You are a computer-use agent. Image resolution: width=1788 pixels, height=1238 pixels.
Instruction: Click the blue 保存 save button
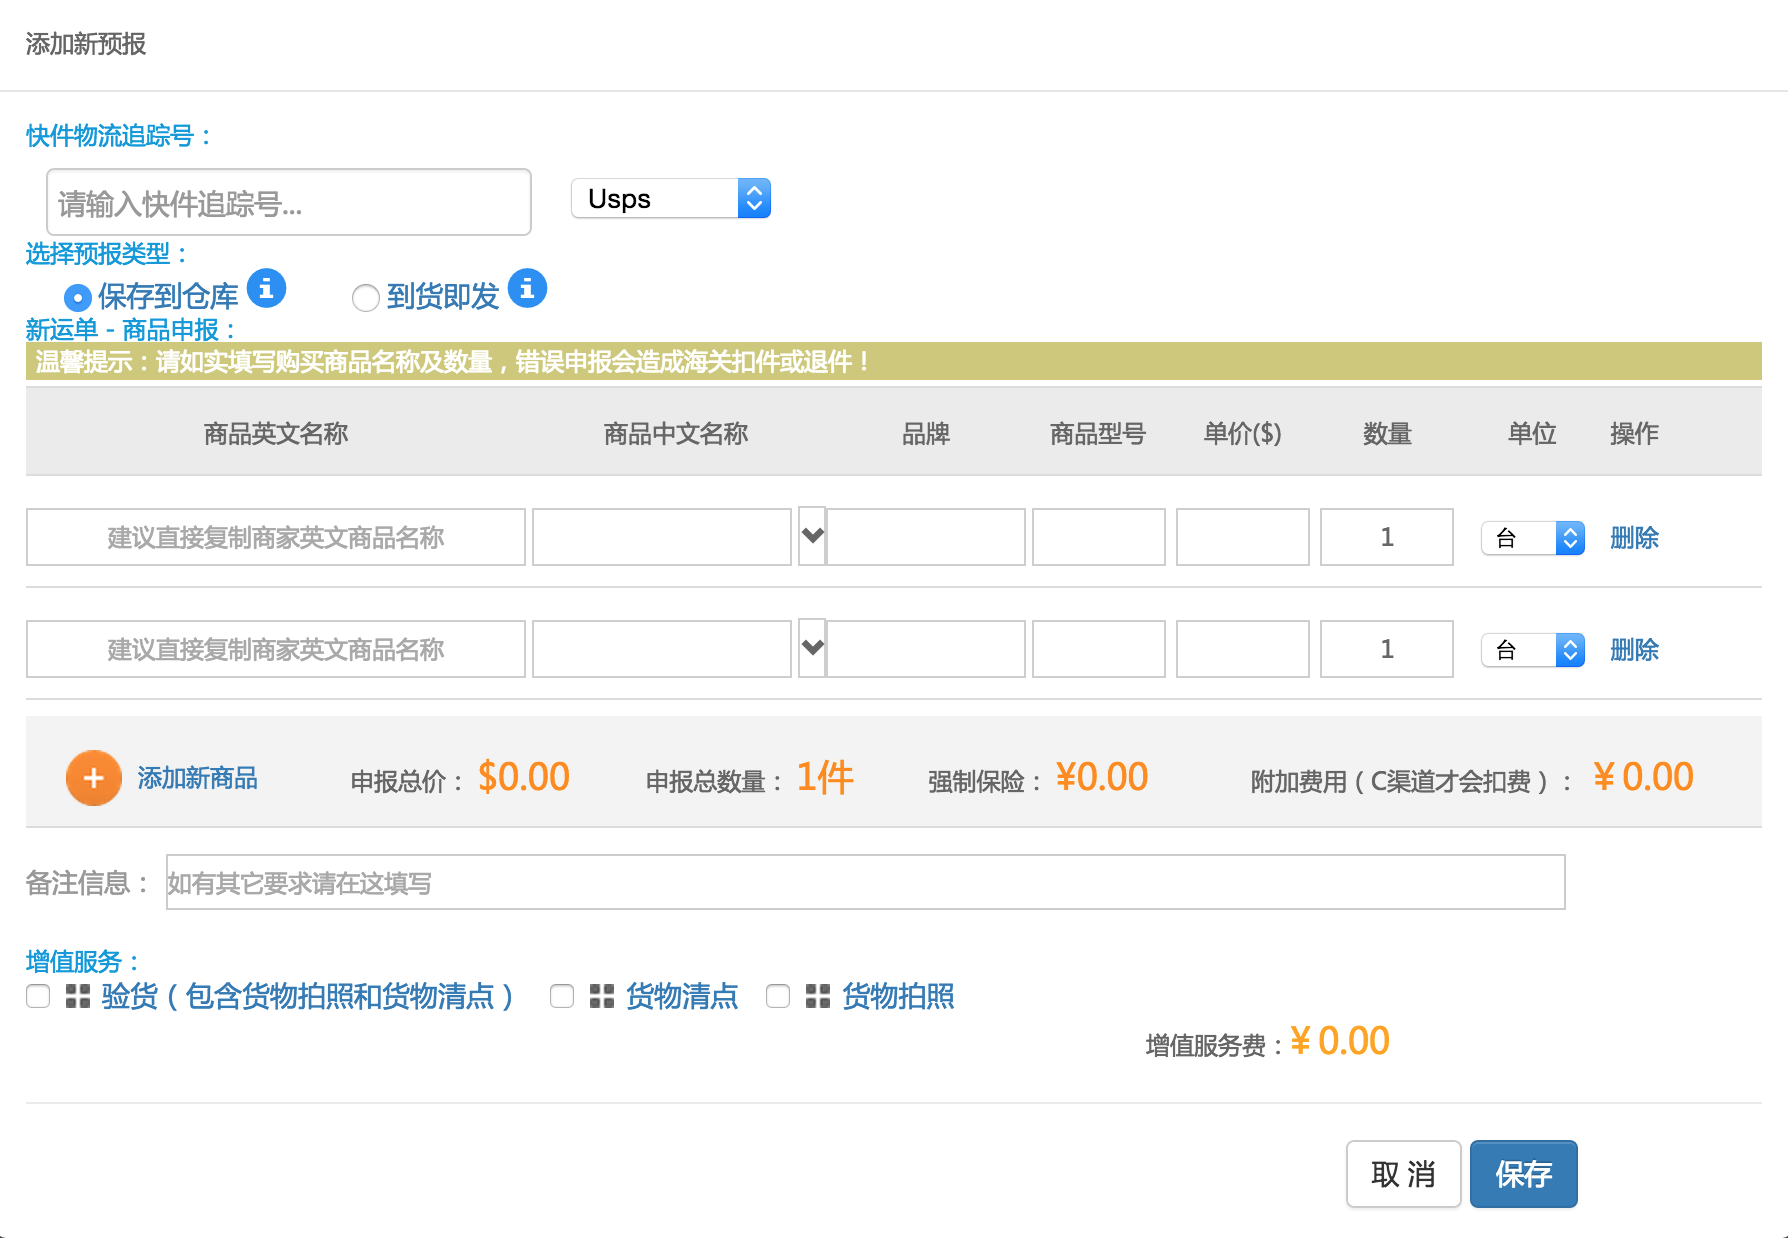click(x=1523, y=1174)
